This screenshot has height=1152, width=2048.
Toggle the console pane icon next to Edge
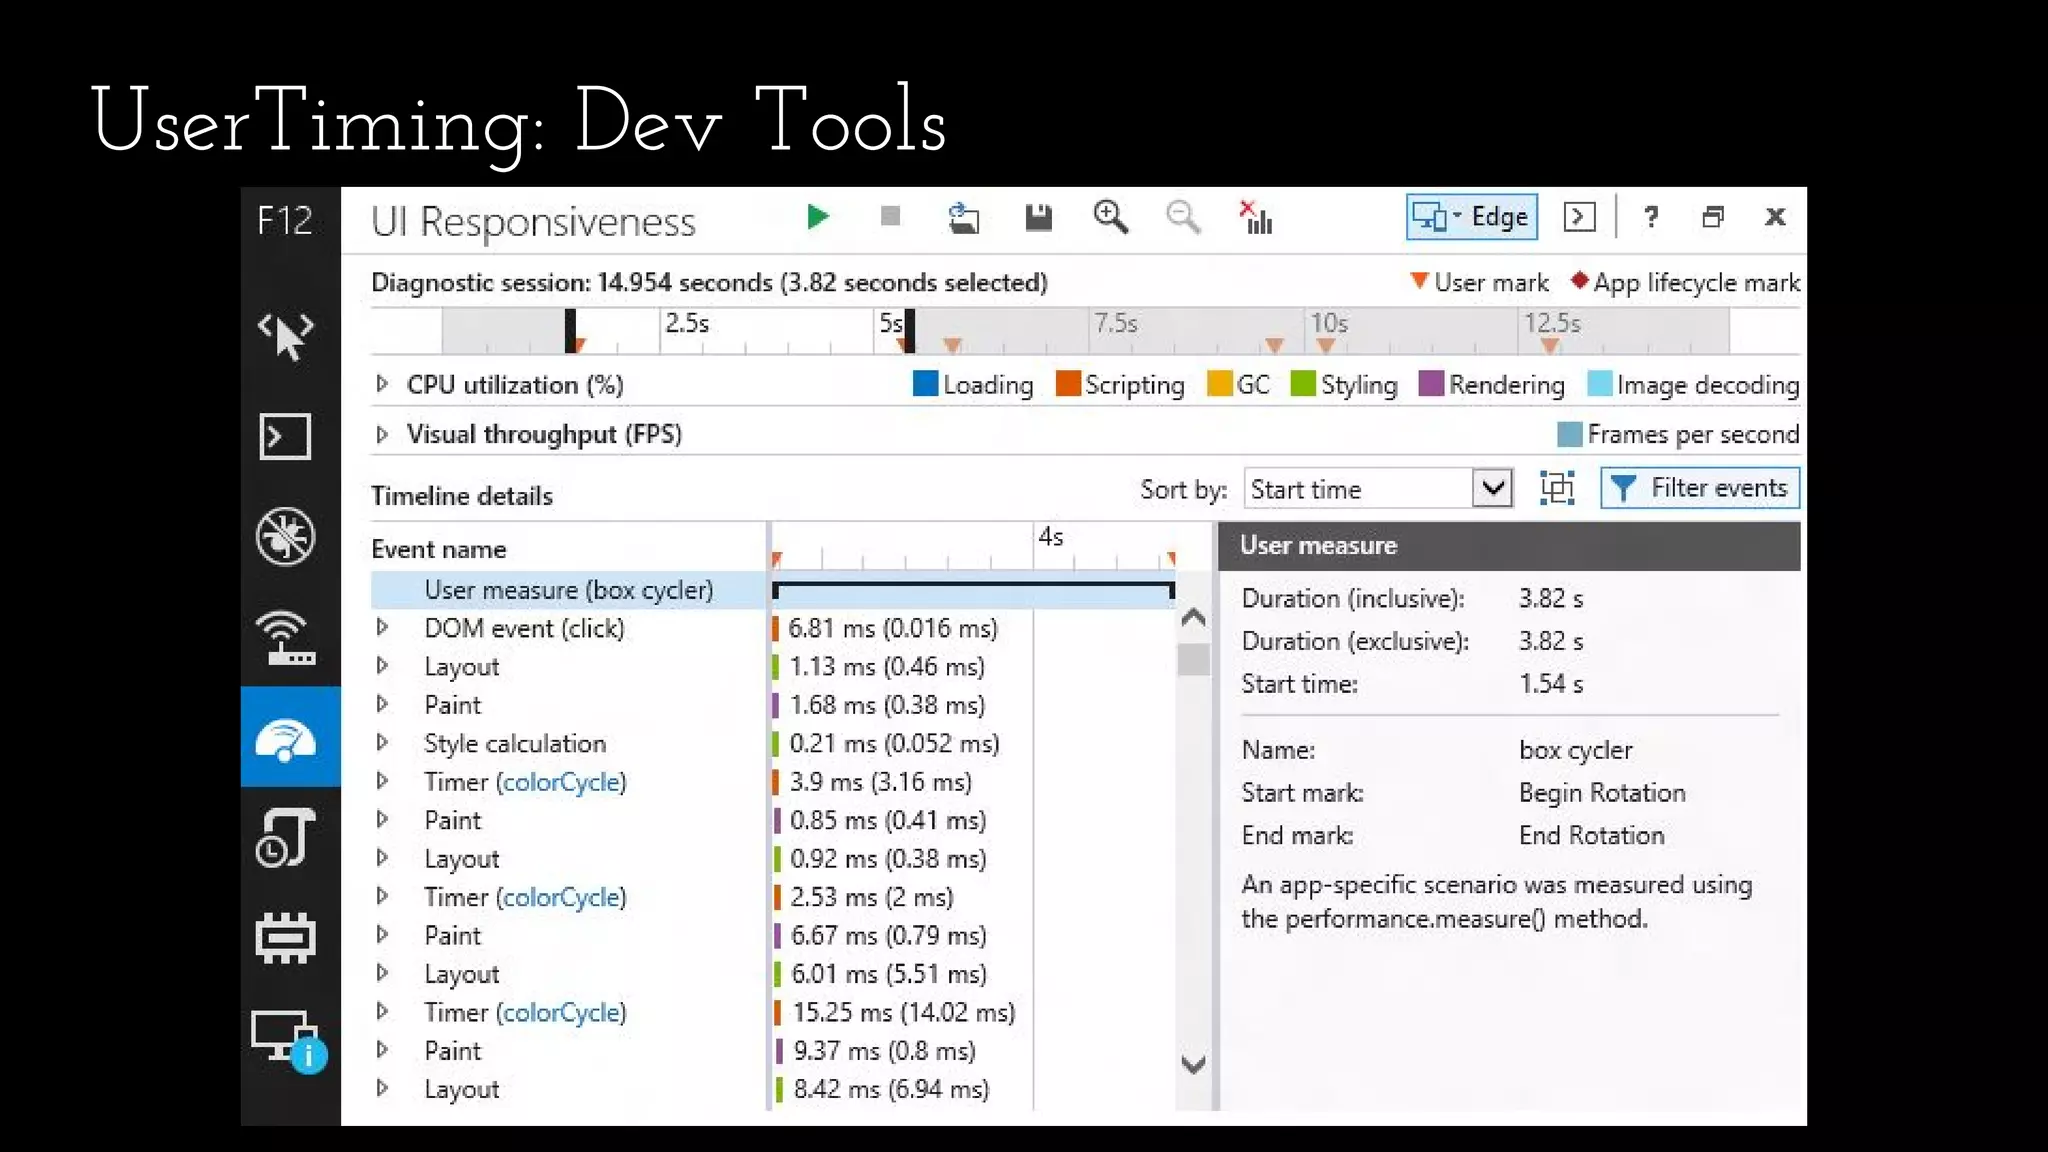click(x=1579, y=217)
